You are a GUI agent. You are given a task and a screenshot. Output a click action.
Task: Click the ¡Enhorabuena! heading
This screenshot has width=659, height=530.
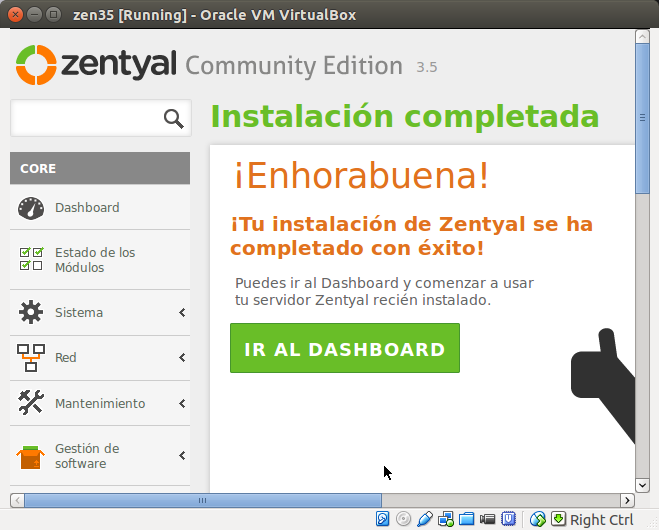[x=361, y=176]
